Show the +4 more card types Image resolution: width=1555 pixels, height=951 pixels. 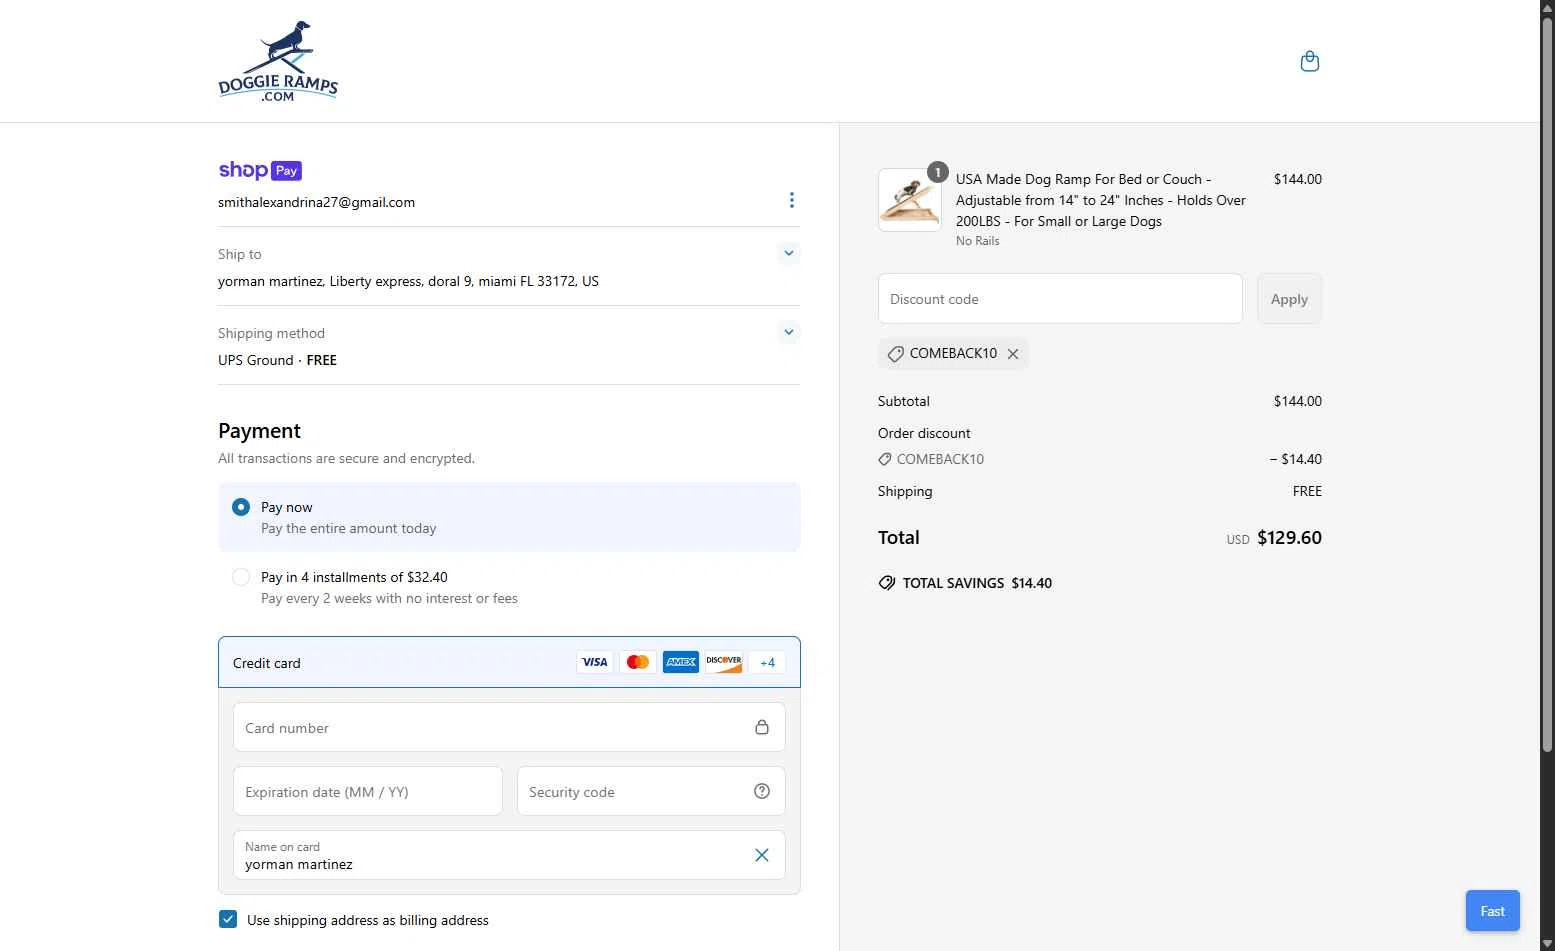[x=767, y=662]
